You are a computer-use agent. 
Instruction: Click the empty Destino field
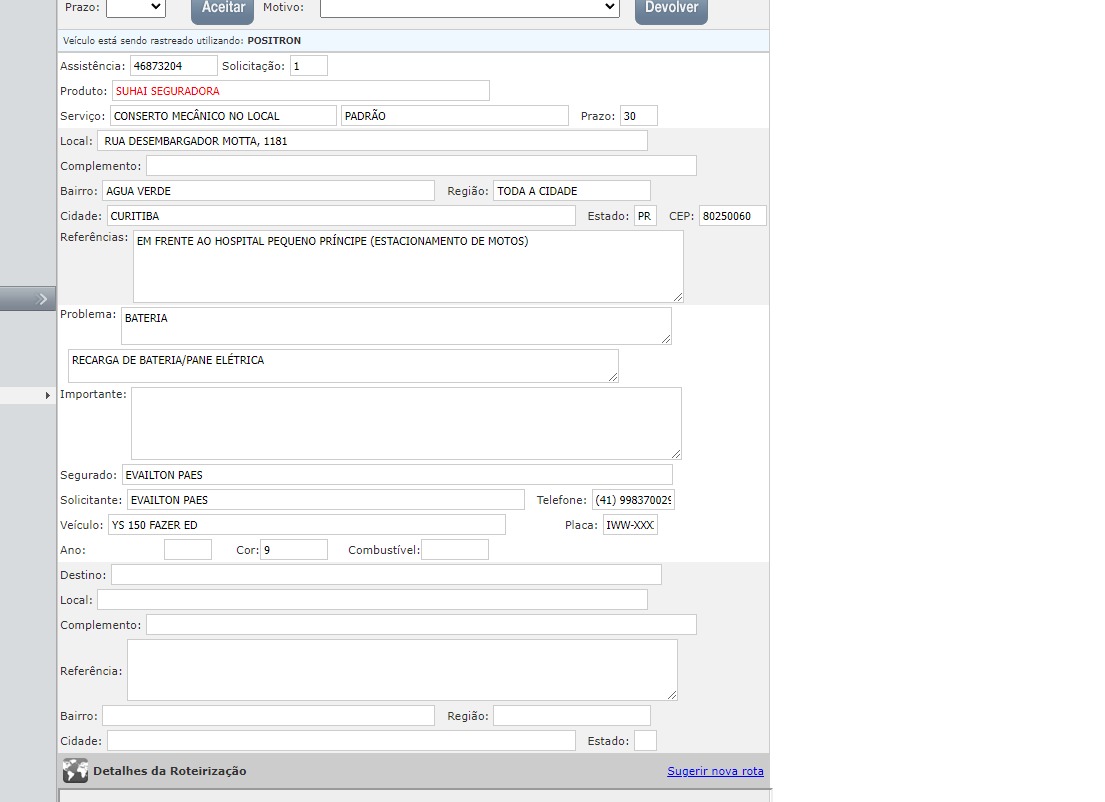pyautogui.click(x=386, y=574)
